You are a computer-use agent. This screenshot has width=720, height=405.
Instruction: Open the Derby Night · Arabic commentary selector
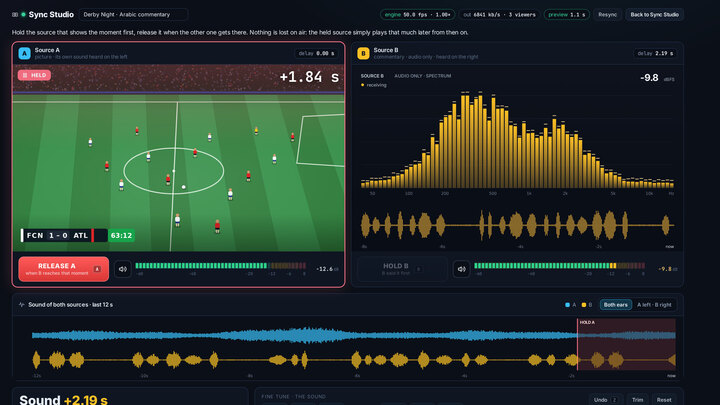pos(133,15)
